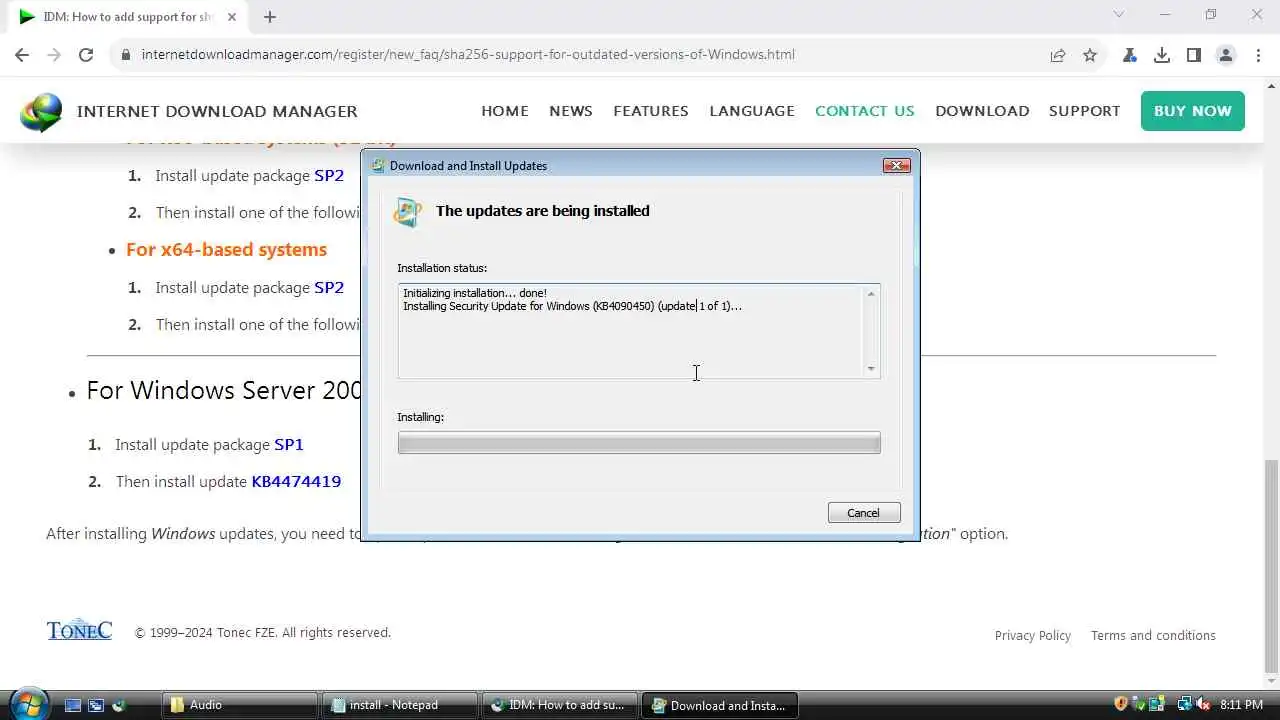The image size is (1280, 720).
Task: Click the taskbar clock showing 8:11 PM
Action: [x=1240, y=704]
